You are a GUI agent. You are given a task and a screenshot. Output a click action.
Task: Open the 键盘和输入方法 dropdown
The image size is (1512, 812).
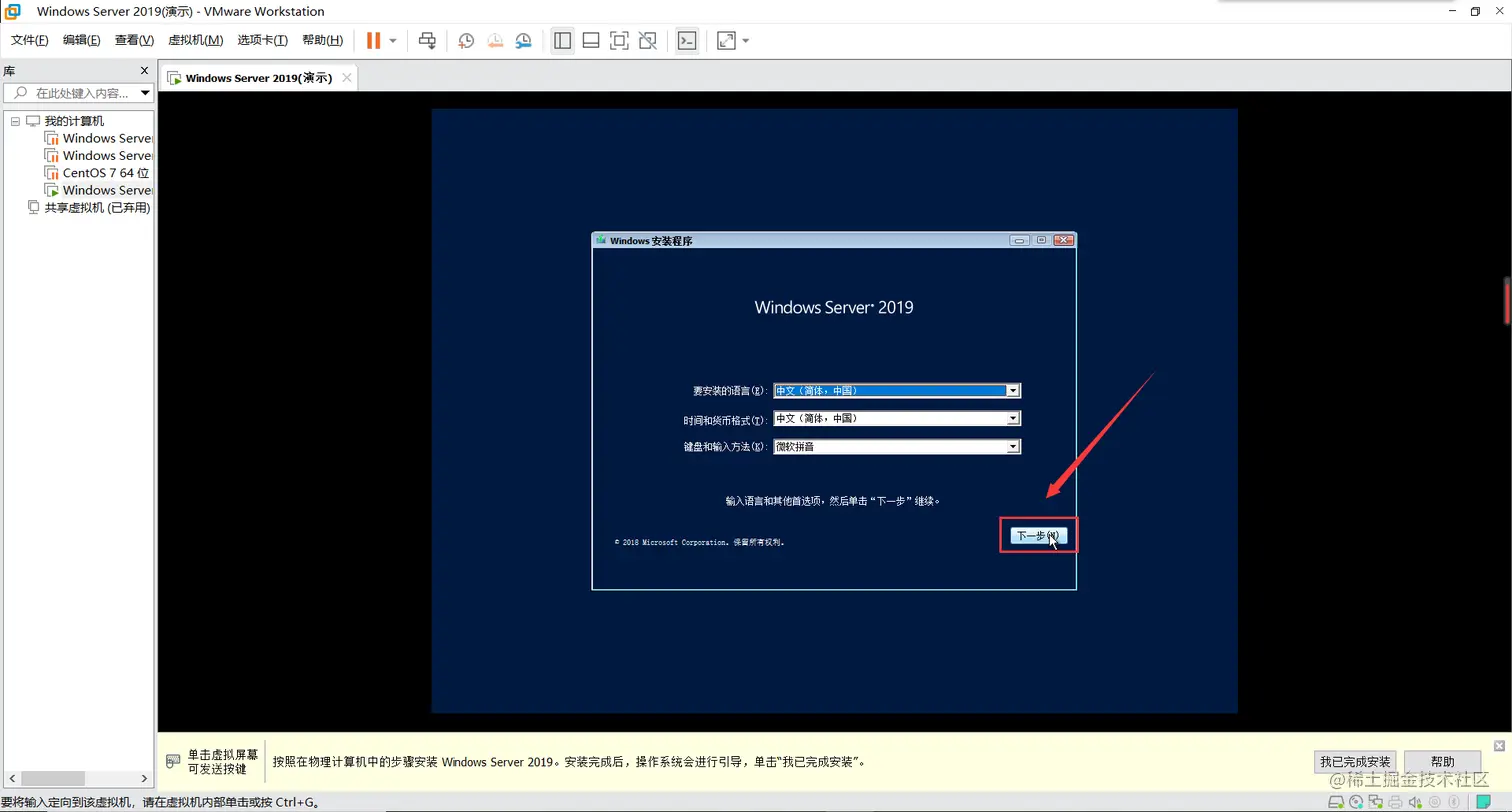click(897, 447)
